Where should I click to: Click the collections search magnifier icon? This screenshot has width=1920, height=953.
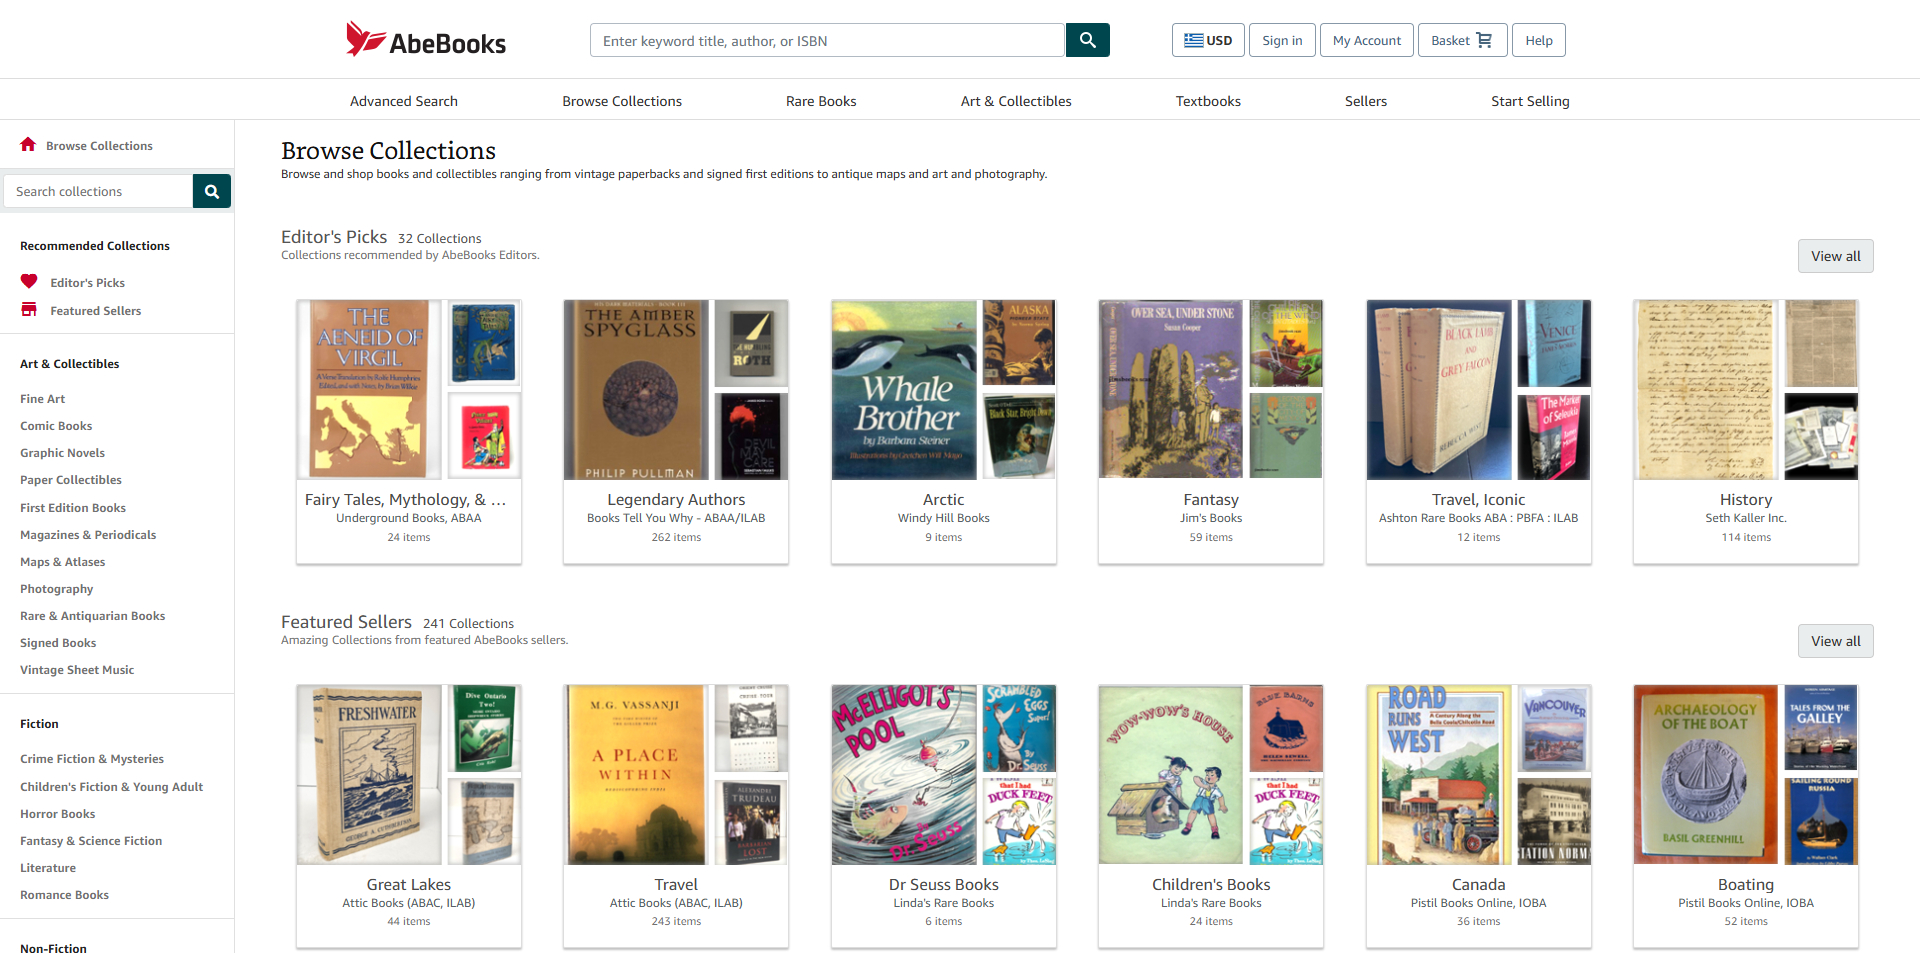pyautogui.click(x=211, y=190)
